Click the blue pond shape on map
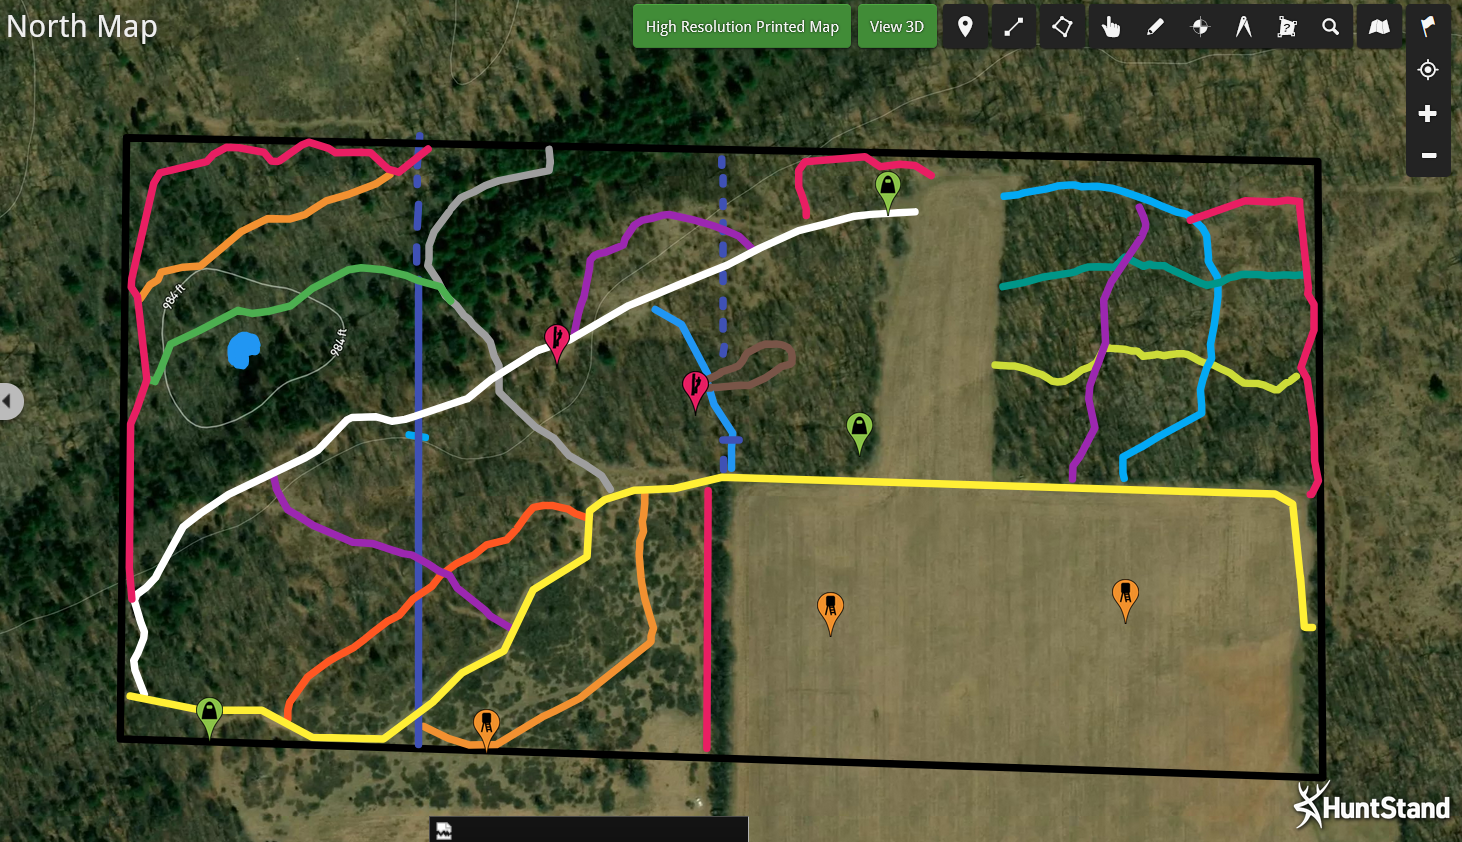Viewport: 1462px width, 842px height. [243, 351]
